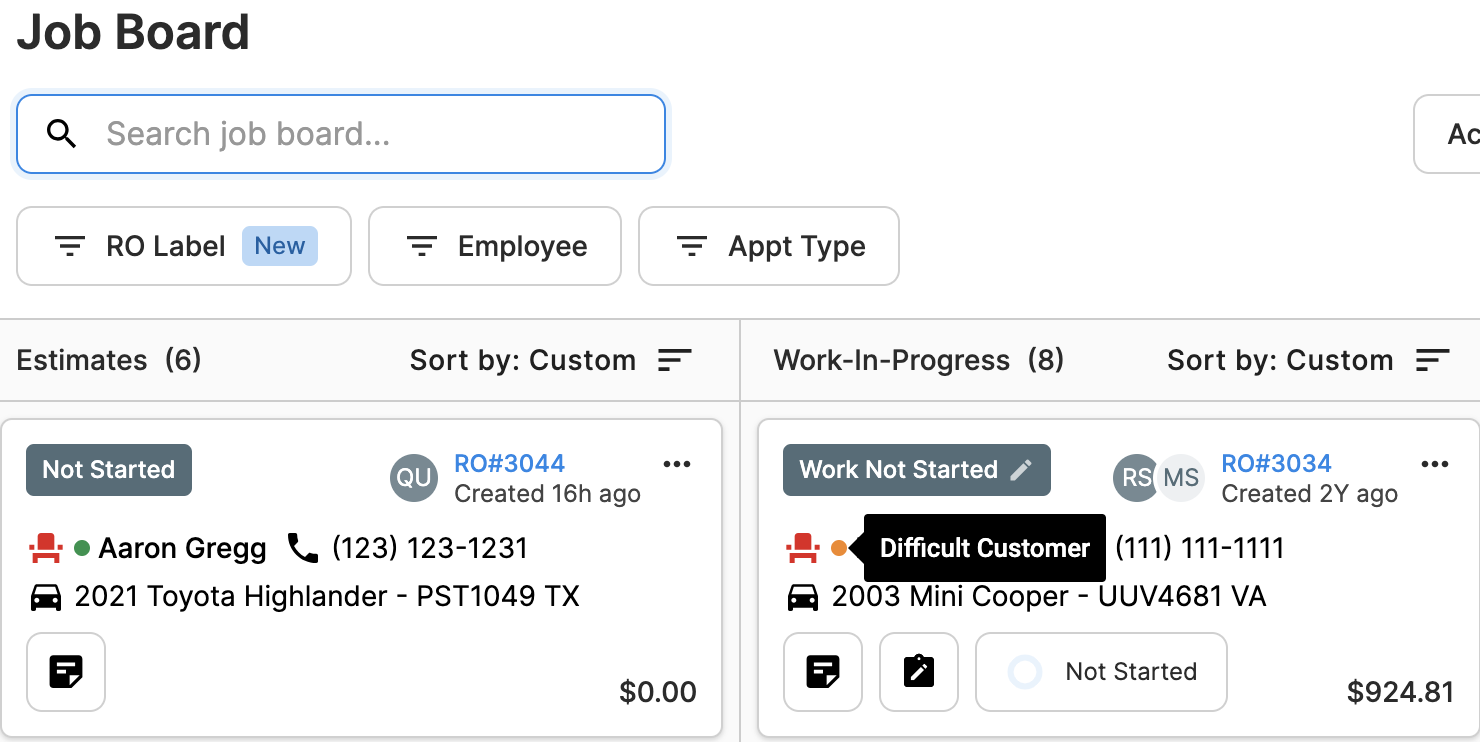Open more options menu for RO#3034
This screenshot has width=1480, height=742.
pyautogui.click(x=1435, y=464)
